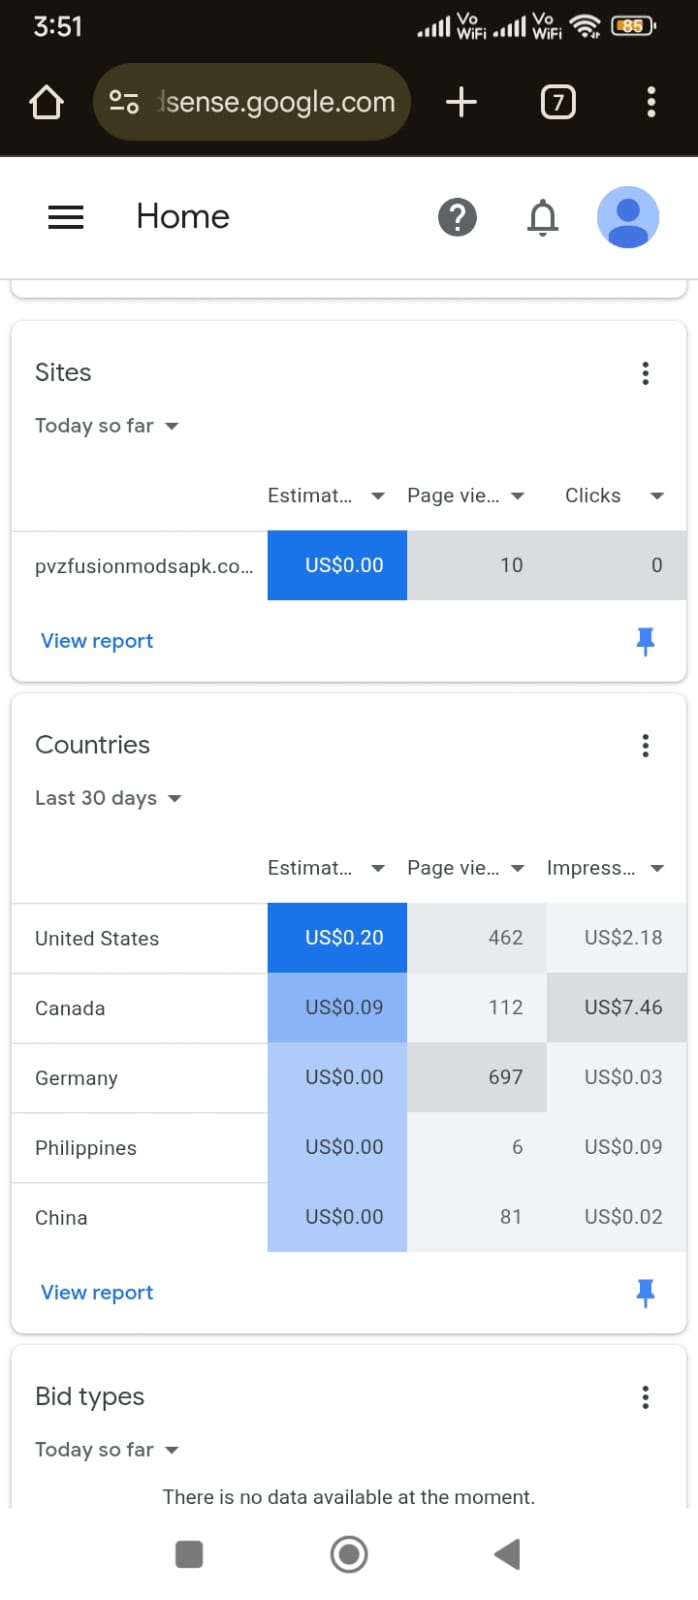This screenshot has width=698, height=1600.
Task: Select the United States US$0.20 earnings cell
Action: click(x=337, y=938)
